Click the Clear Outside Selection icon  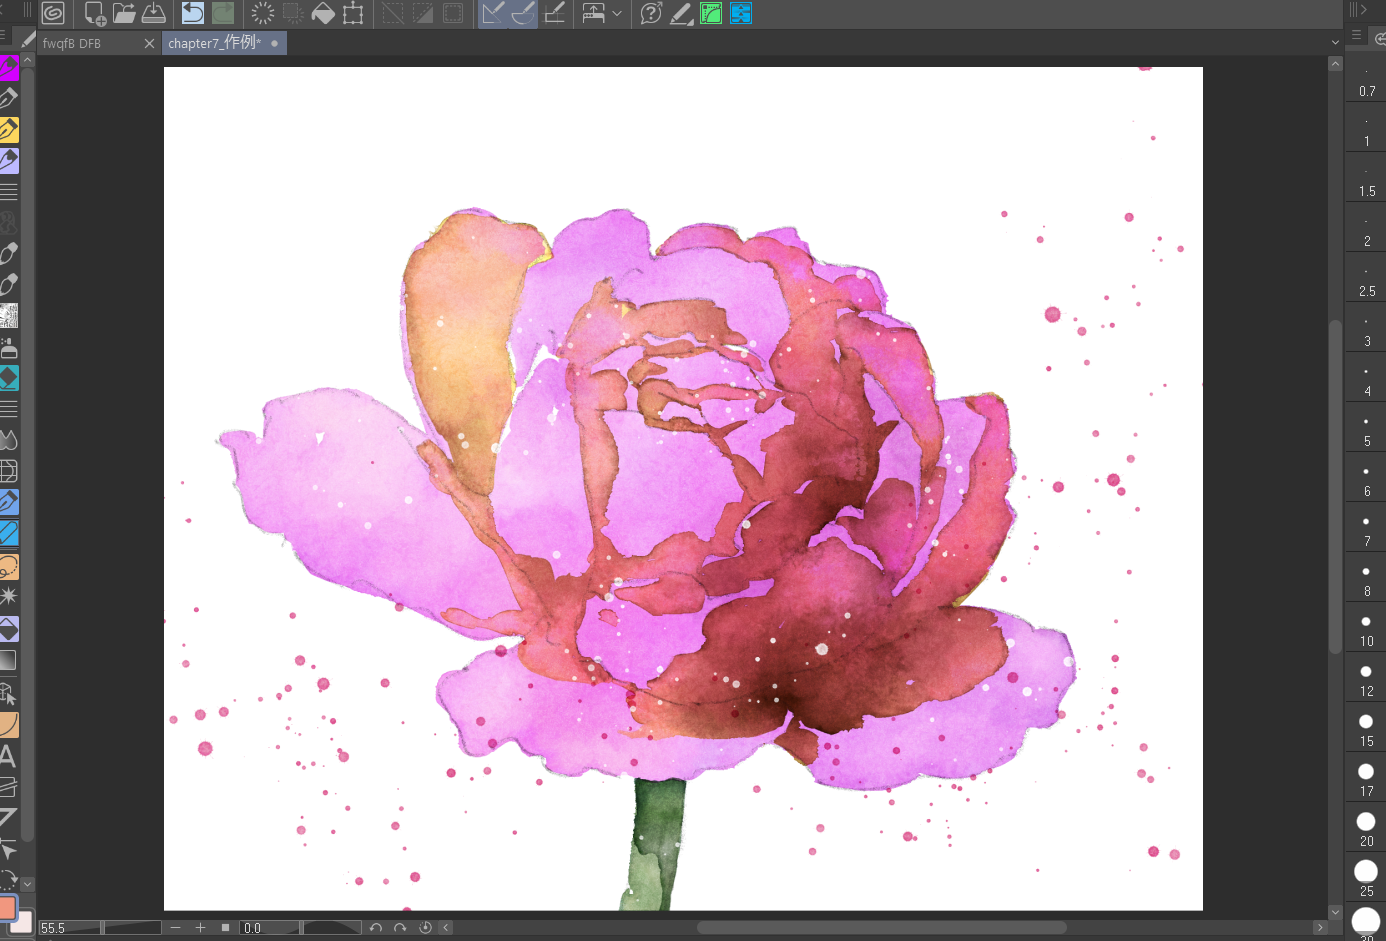click(x=293, y=13)
